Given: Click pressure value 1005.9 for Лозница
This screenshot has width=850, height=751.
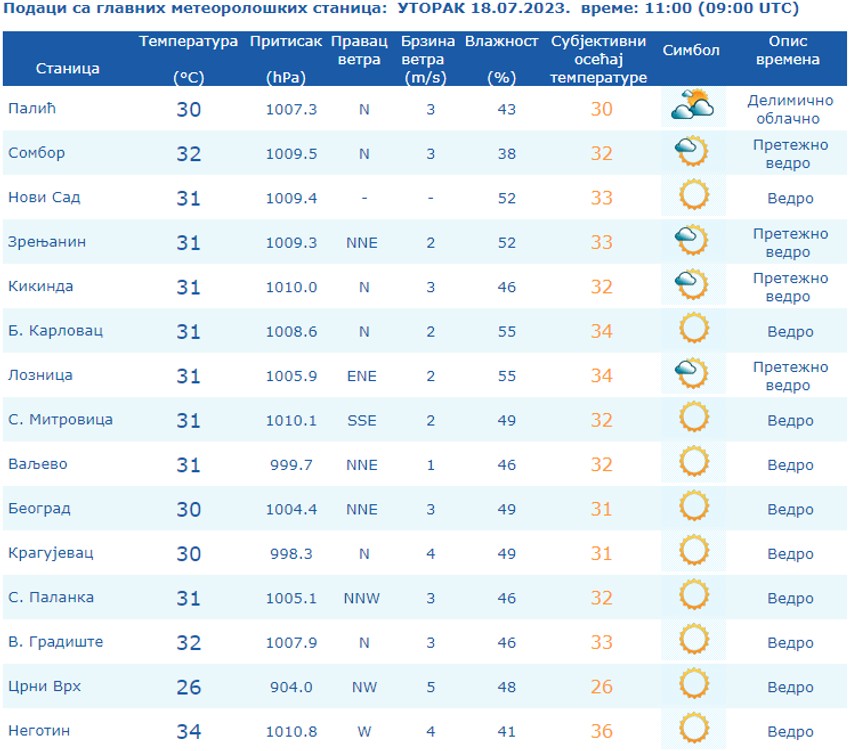Looking at the screenshot, I should point(291,376).
